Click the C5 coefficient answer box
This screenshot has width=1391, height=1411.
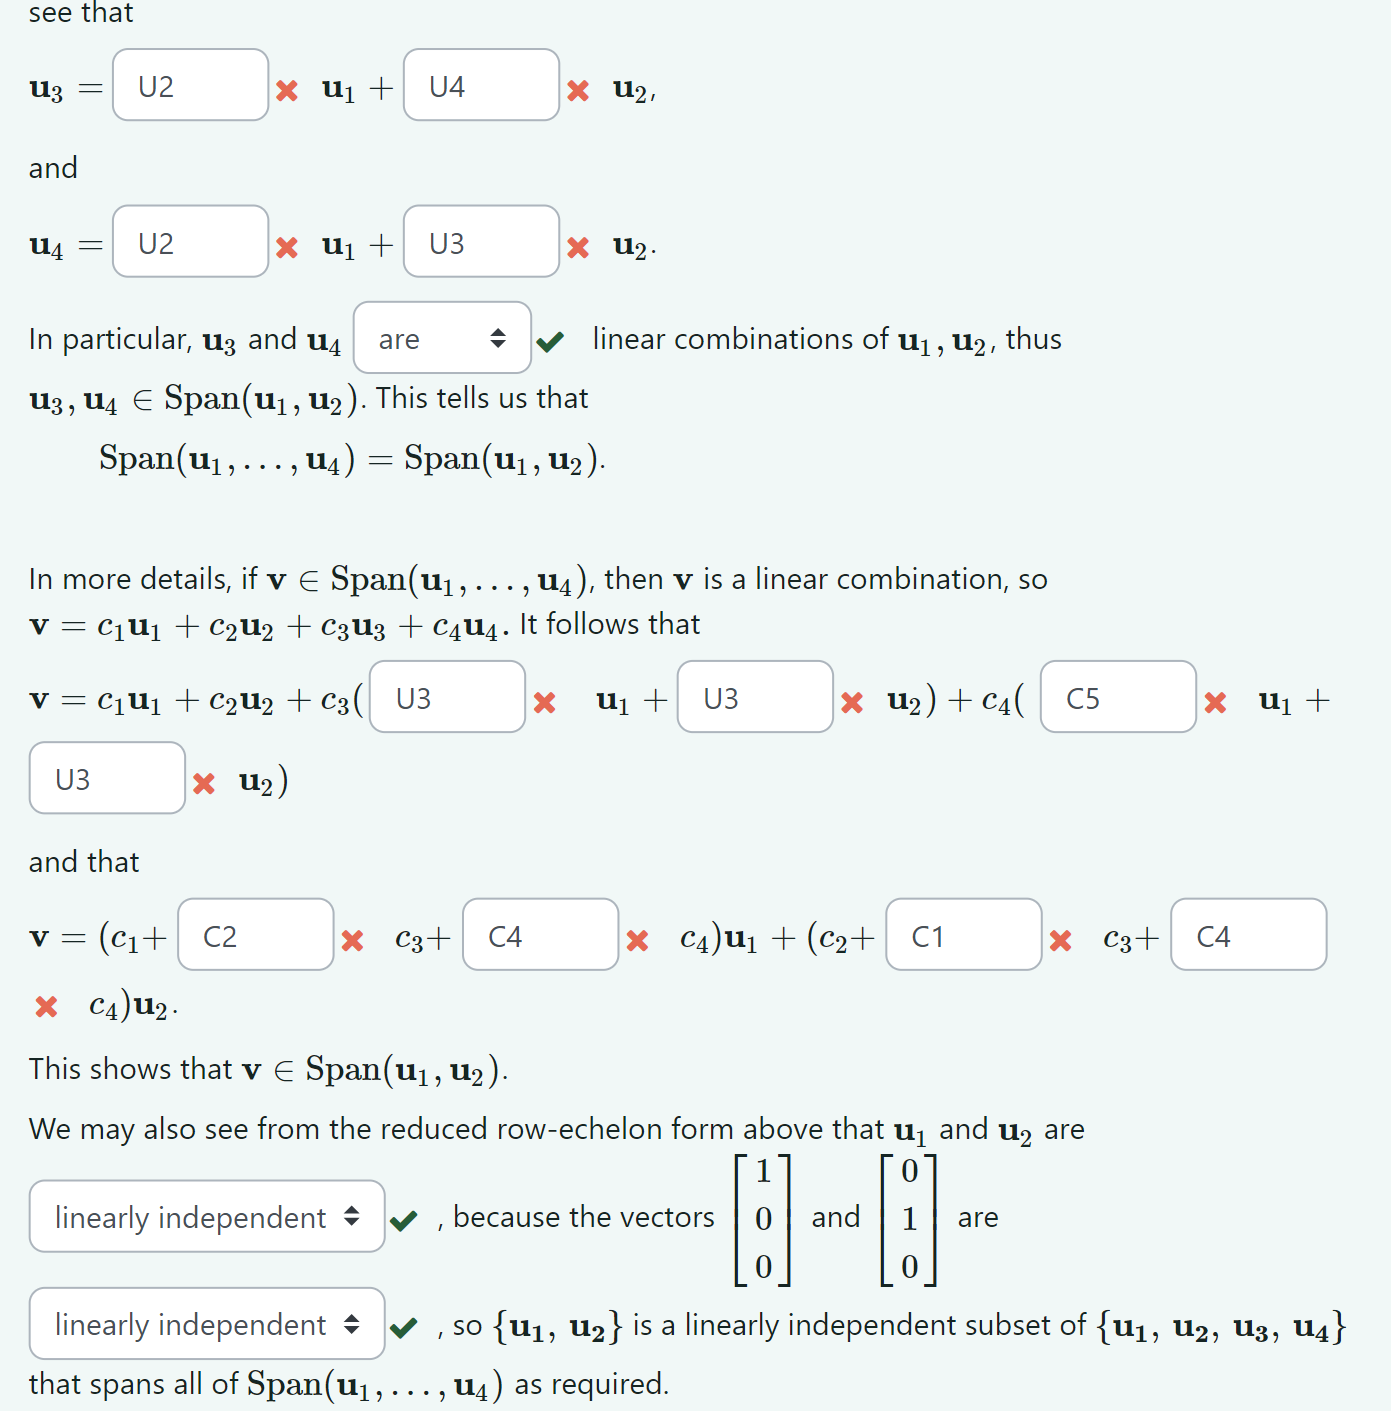(x=1117, y=697)
